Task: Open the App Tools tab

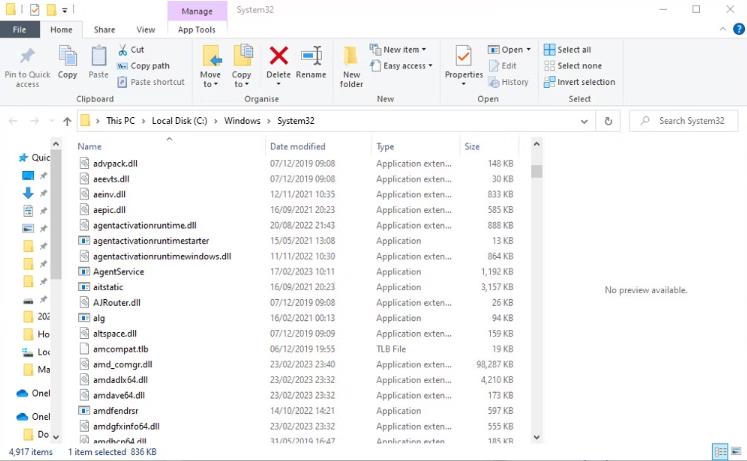Action: tap(196, 30)
